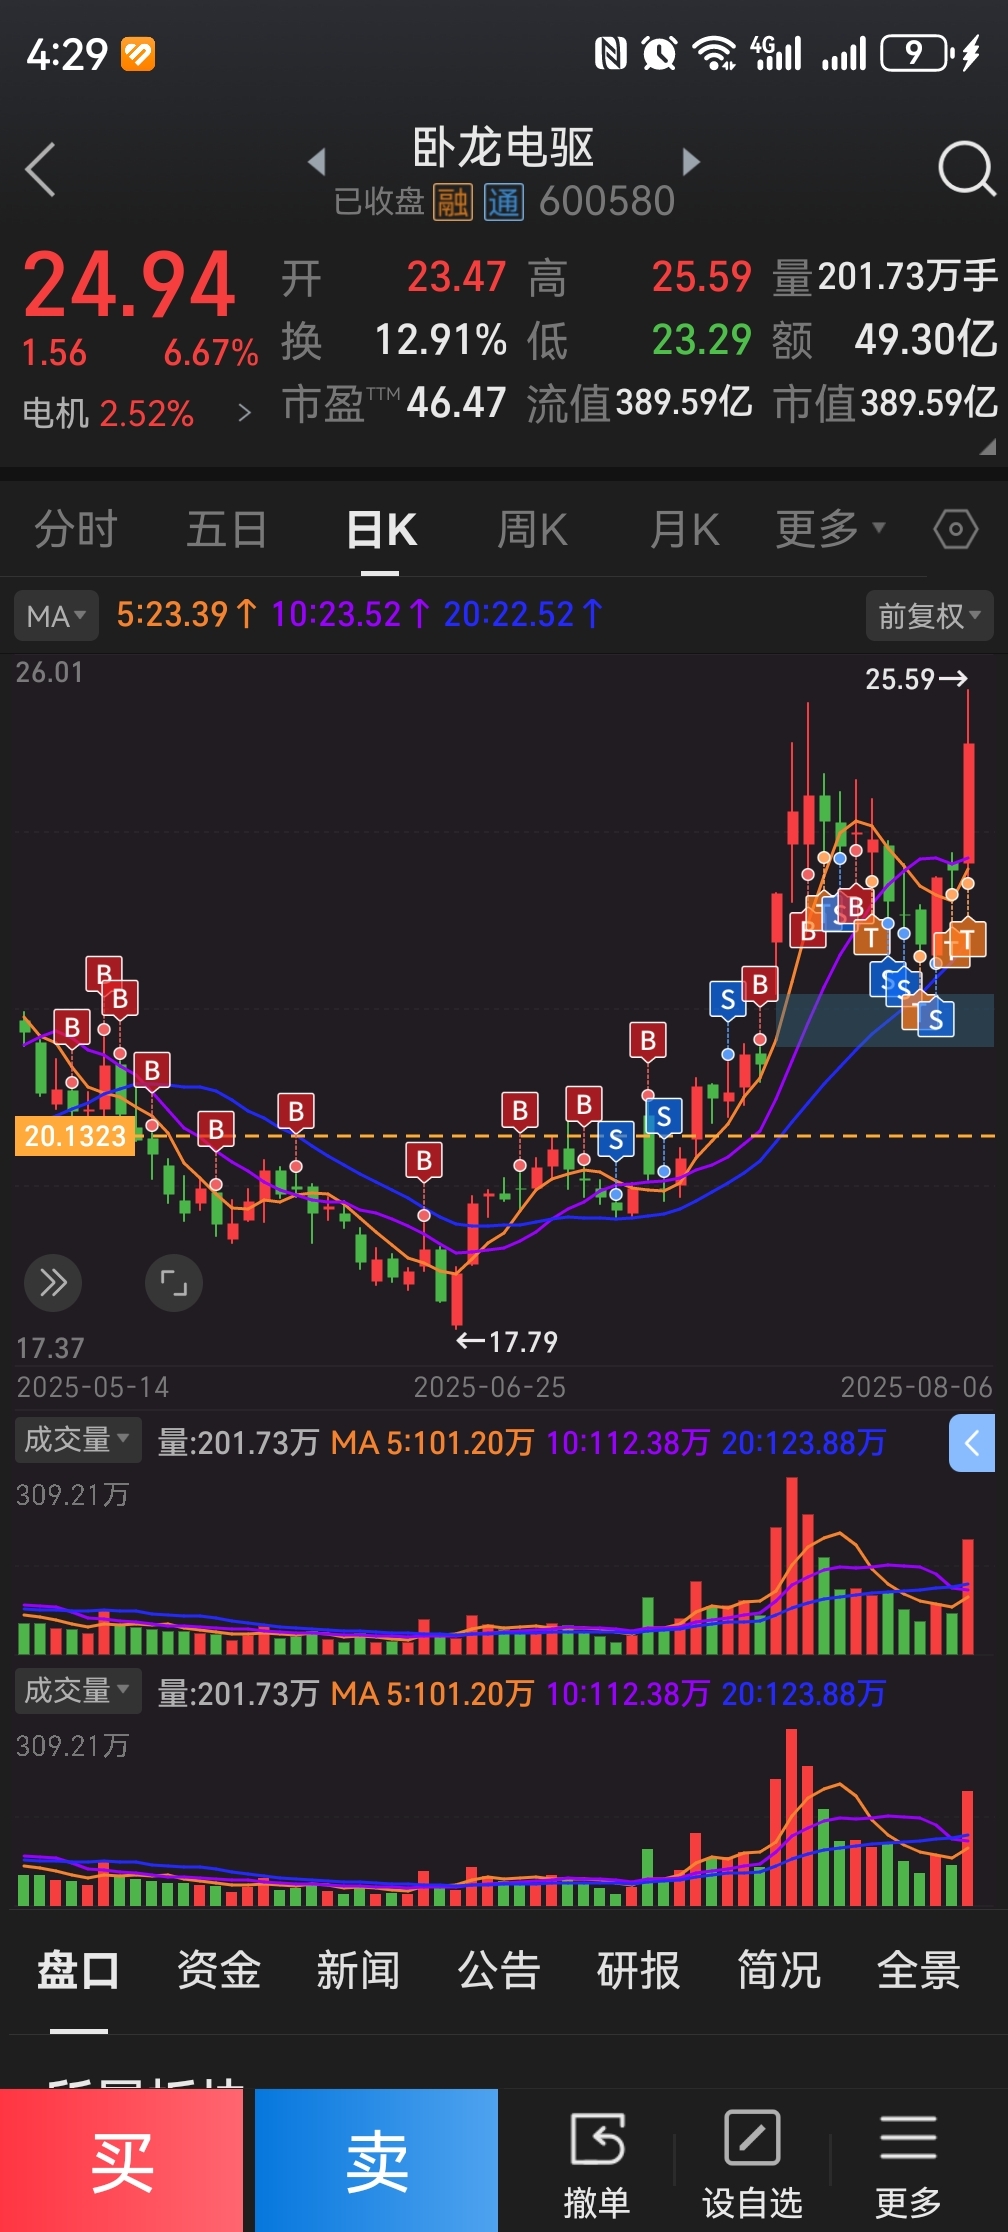Switch to previous stock with left triangle
Image resolution: width=1008 pixels, height=2232 pixels.
pos(317,161)
